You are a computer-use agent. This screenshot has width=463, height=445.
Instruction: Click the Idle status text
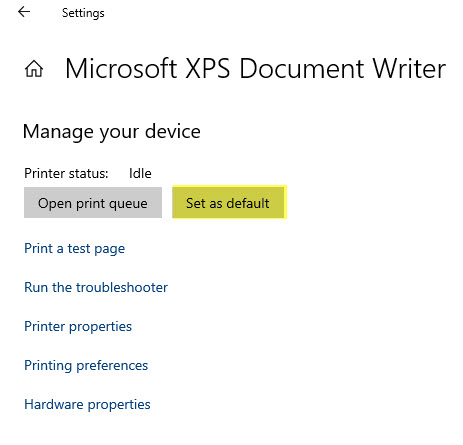tap(140, 174)
